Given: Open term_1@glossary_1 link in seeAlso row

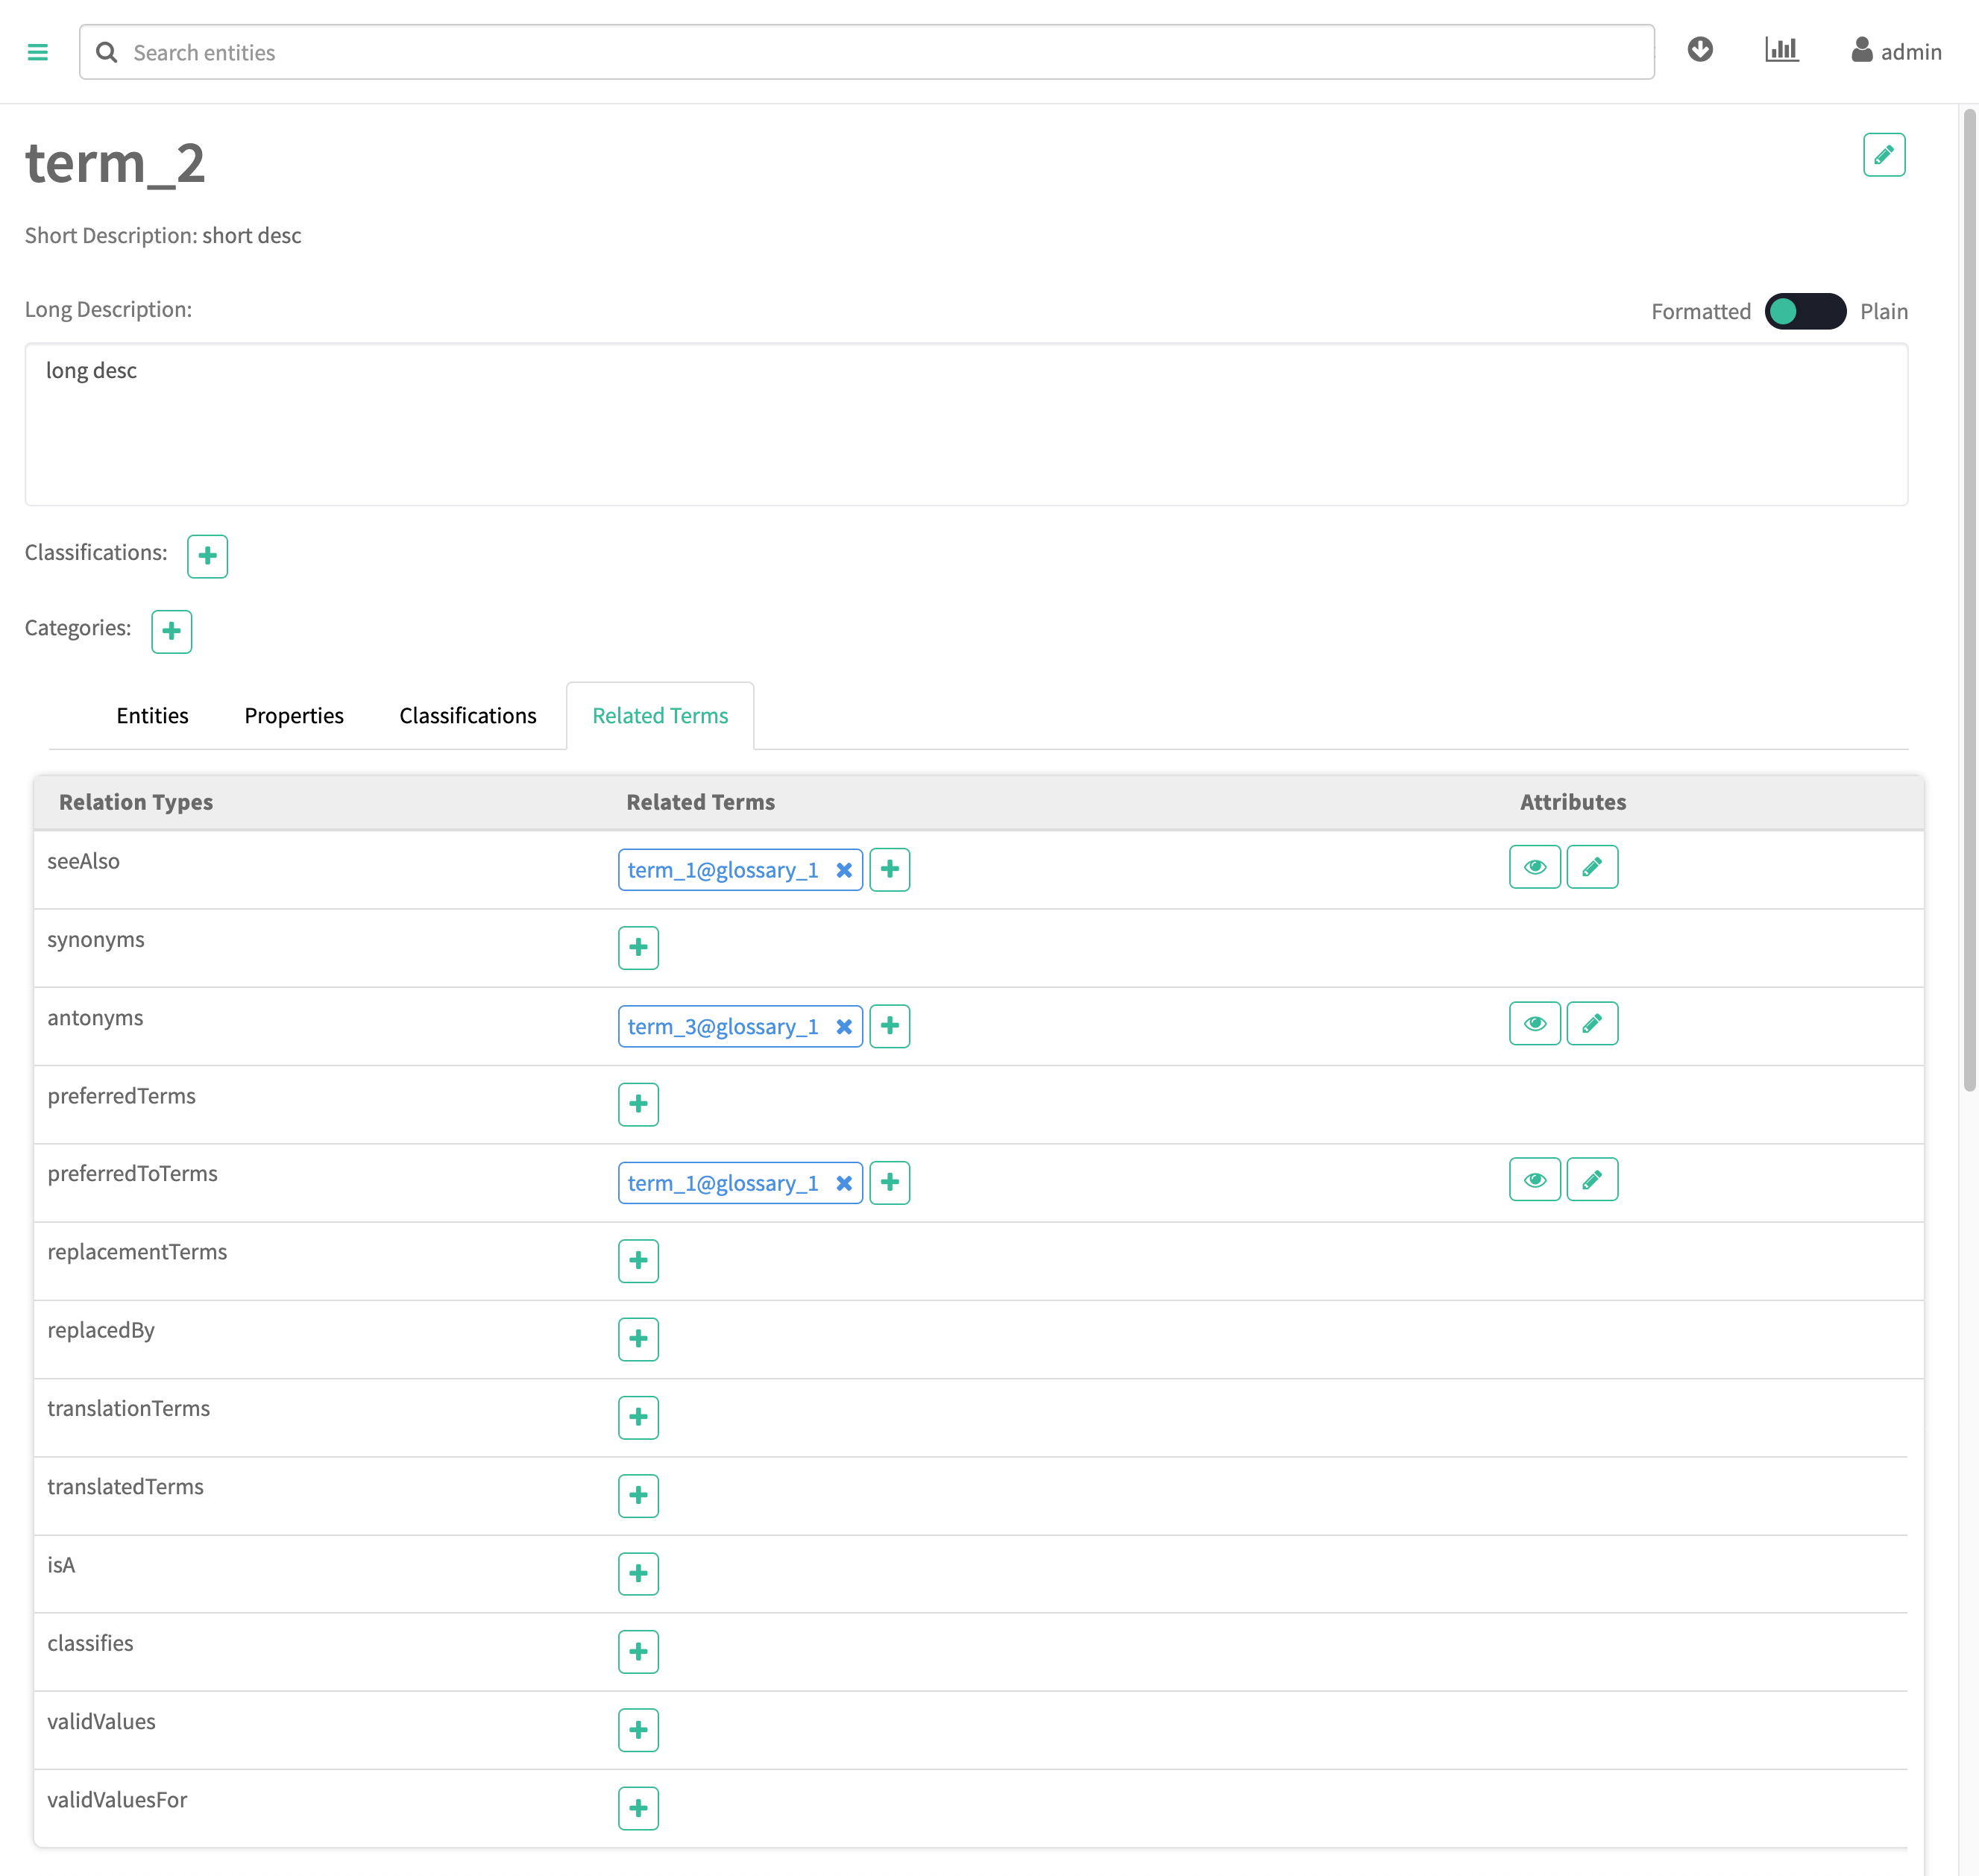Looking at the screenshot, I should 722,870.
